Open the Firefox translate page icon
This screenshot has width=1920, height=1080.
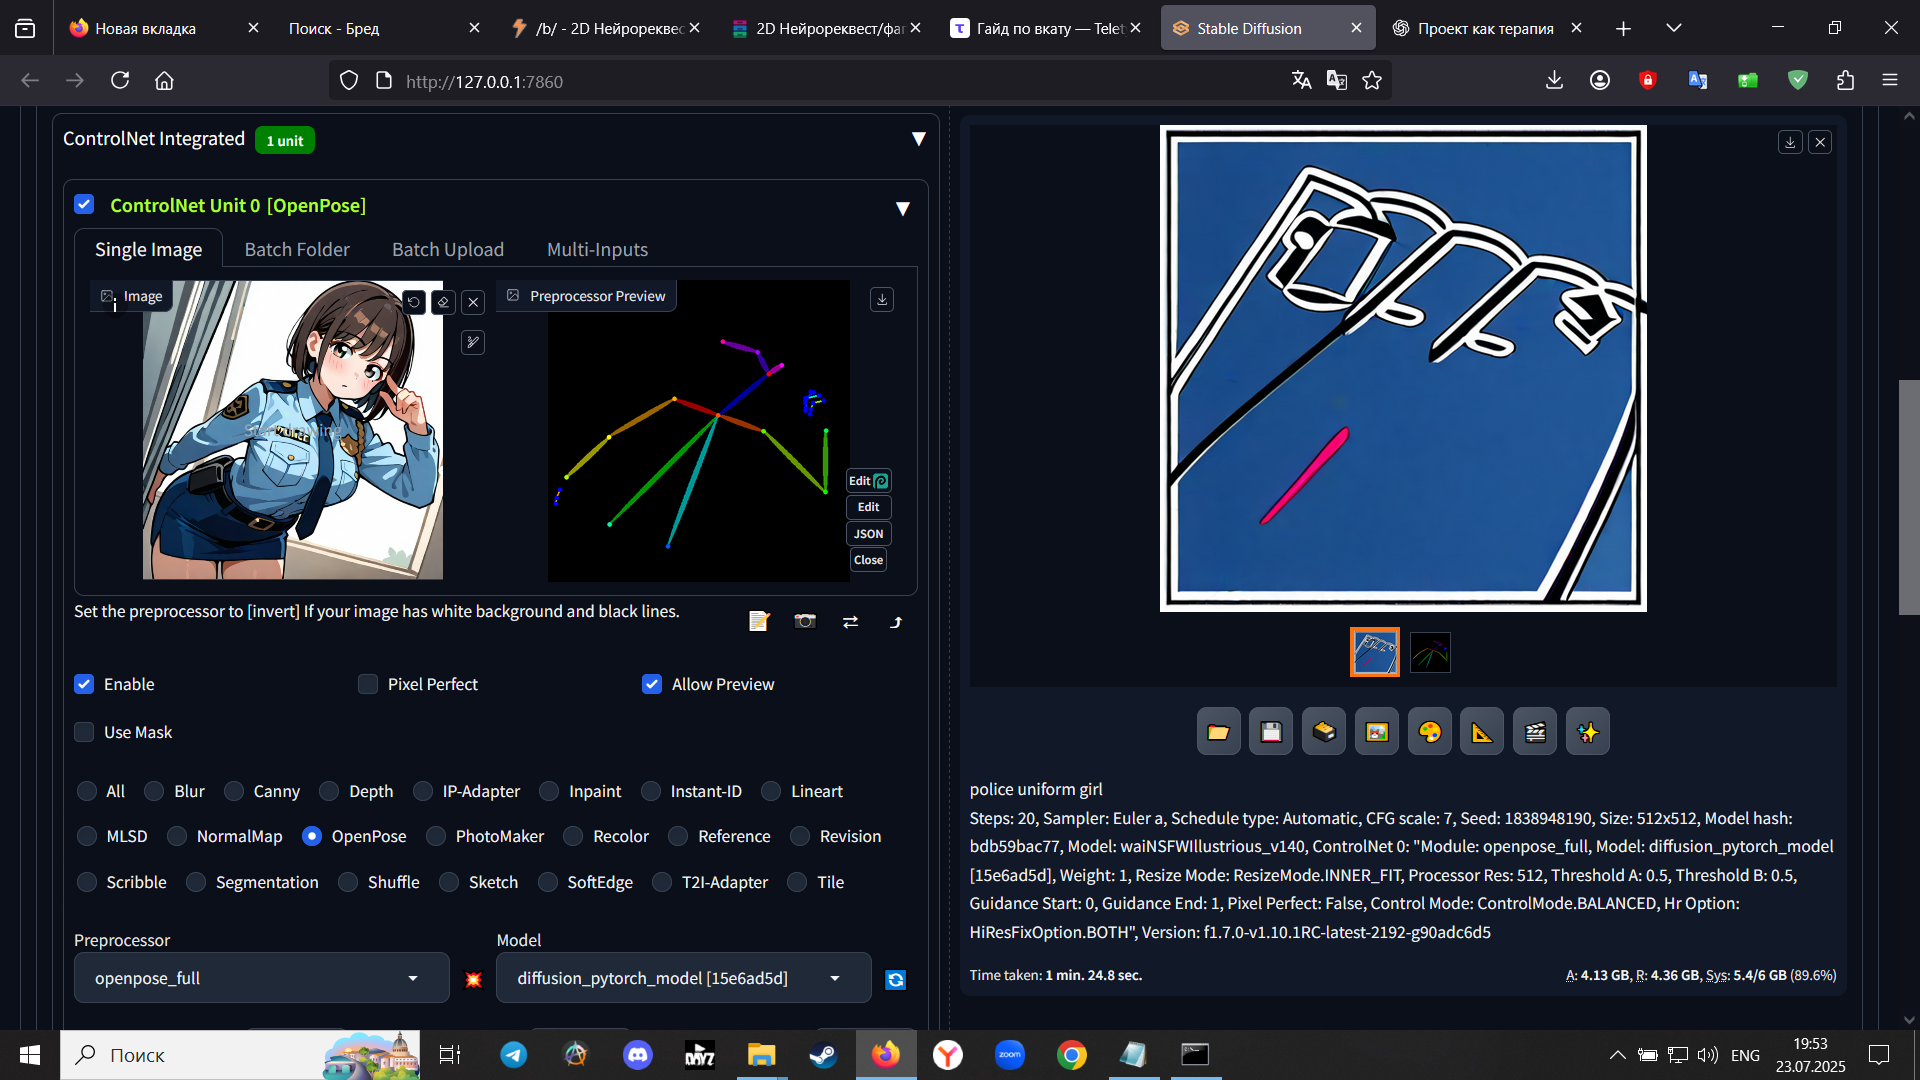tap(1301, 80)
